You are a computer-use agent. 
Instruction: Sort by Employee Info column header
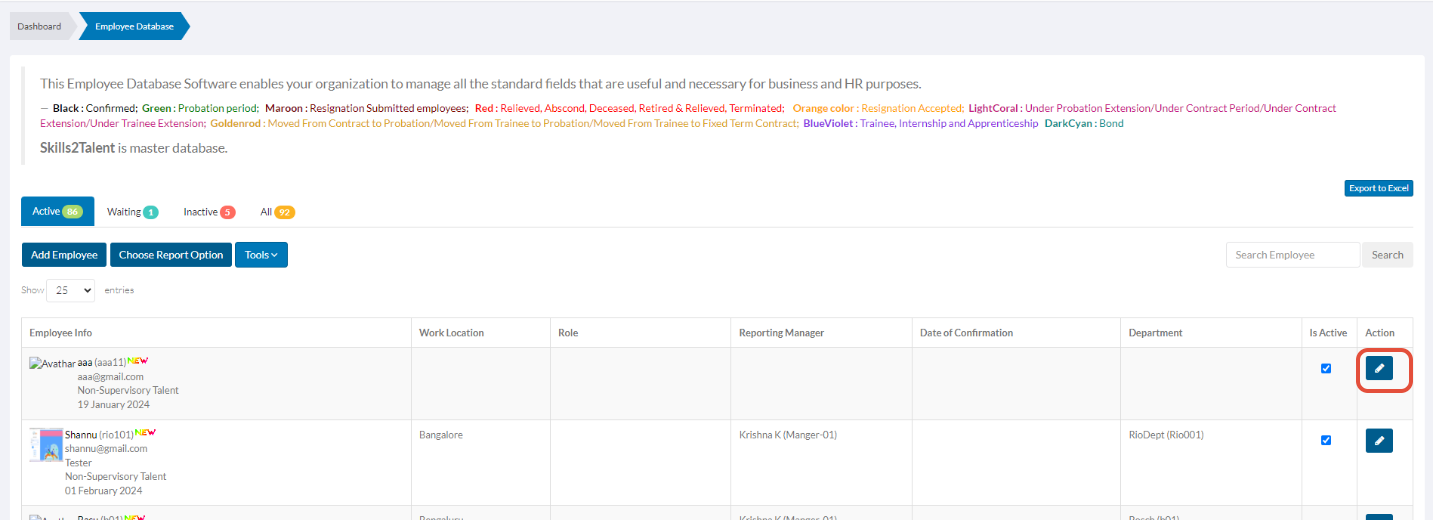pyautogui.click(x=216, y=333)
